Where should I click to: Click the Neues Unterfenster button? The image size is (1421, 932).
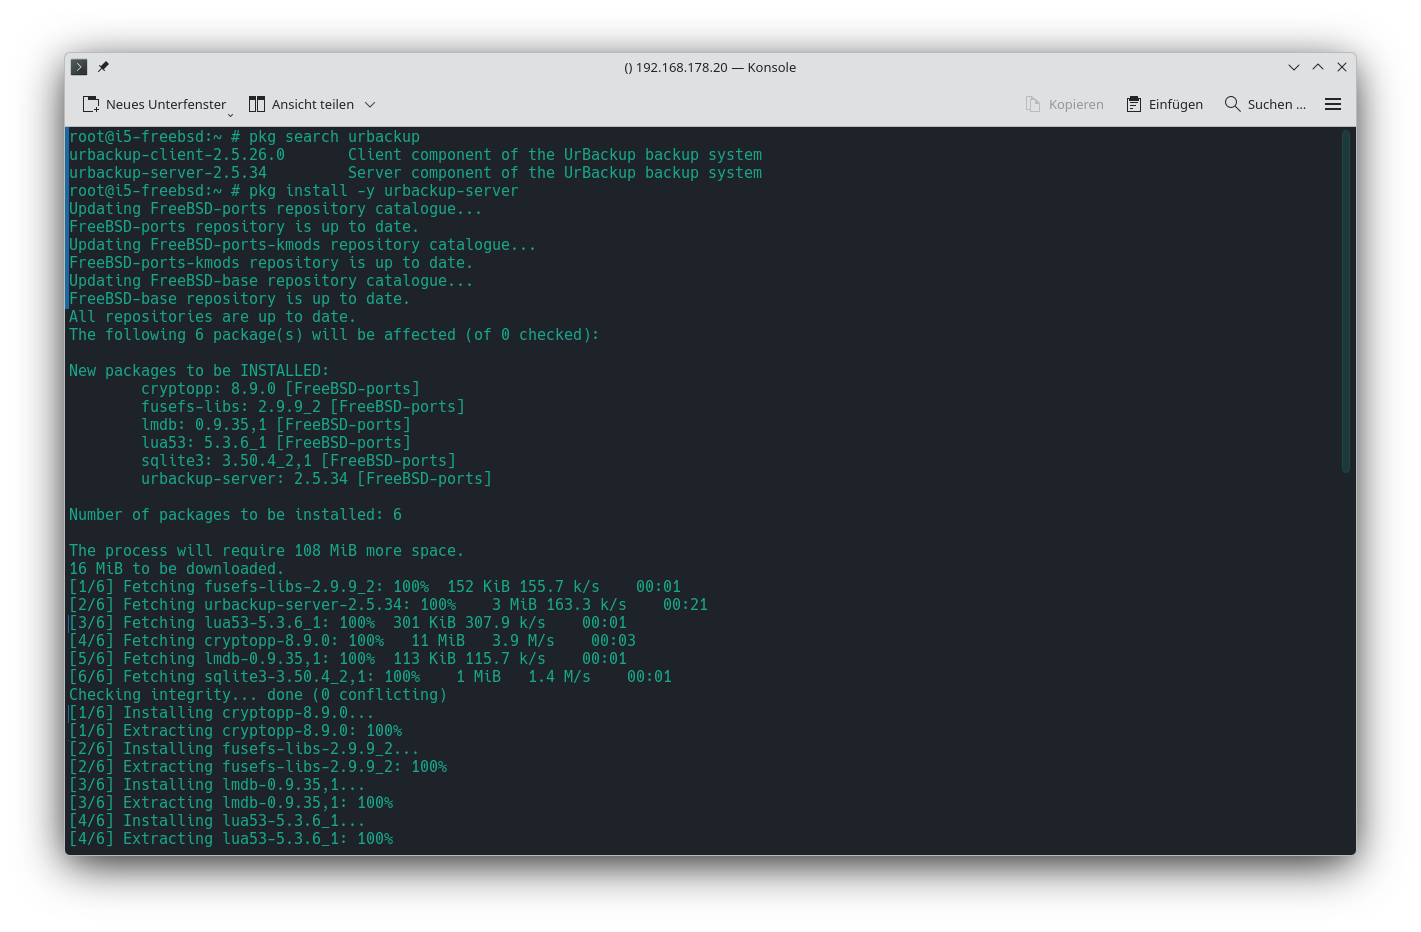point(154,104)
